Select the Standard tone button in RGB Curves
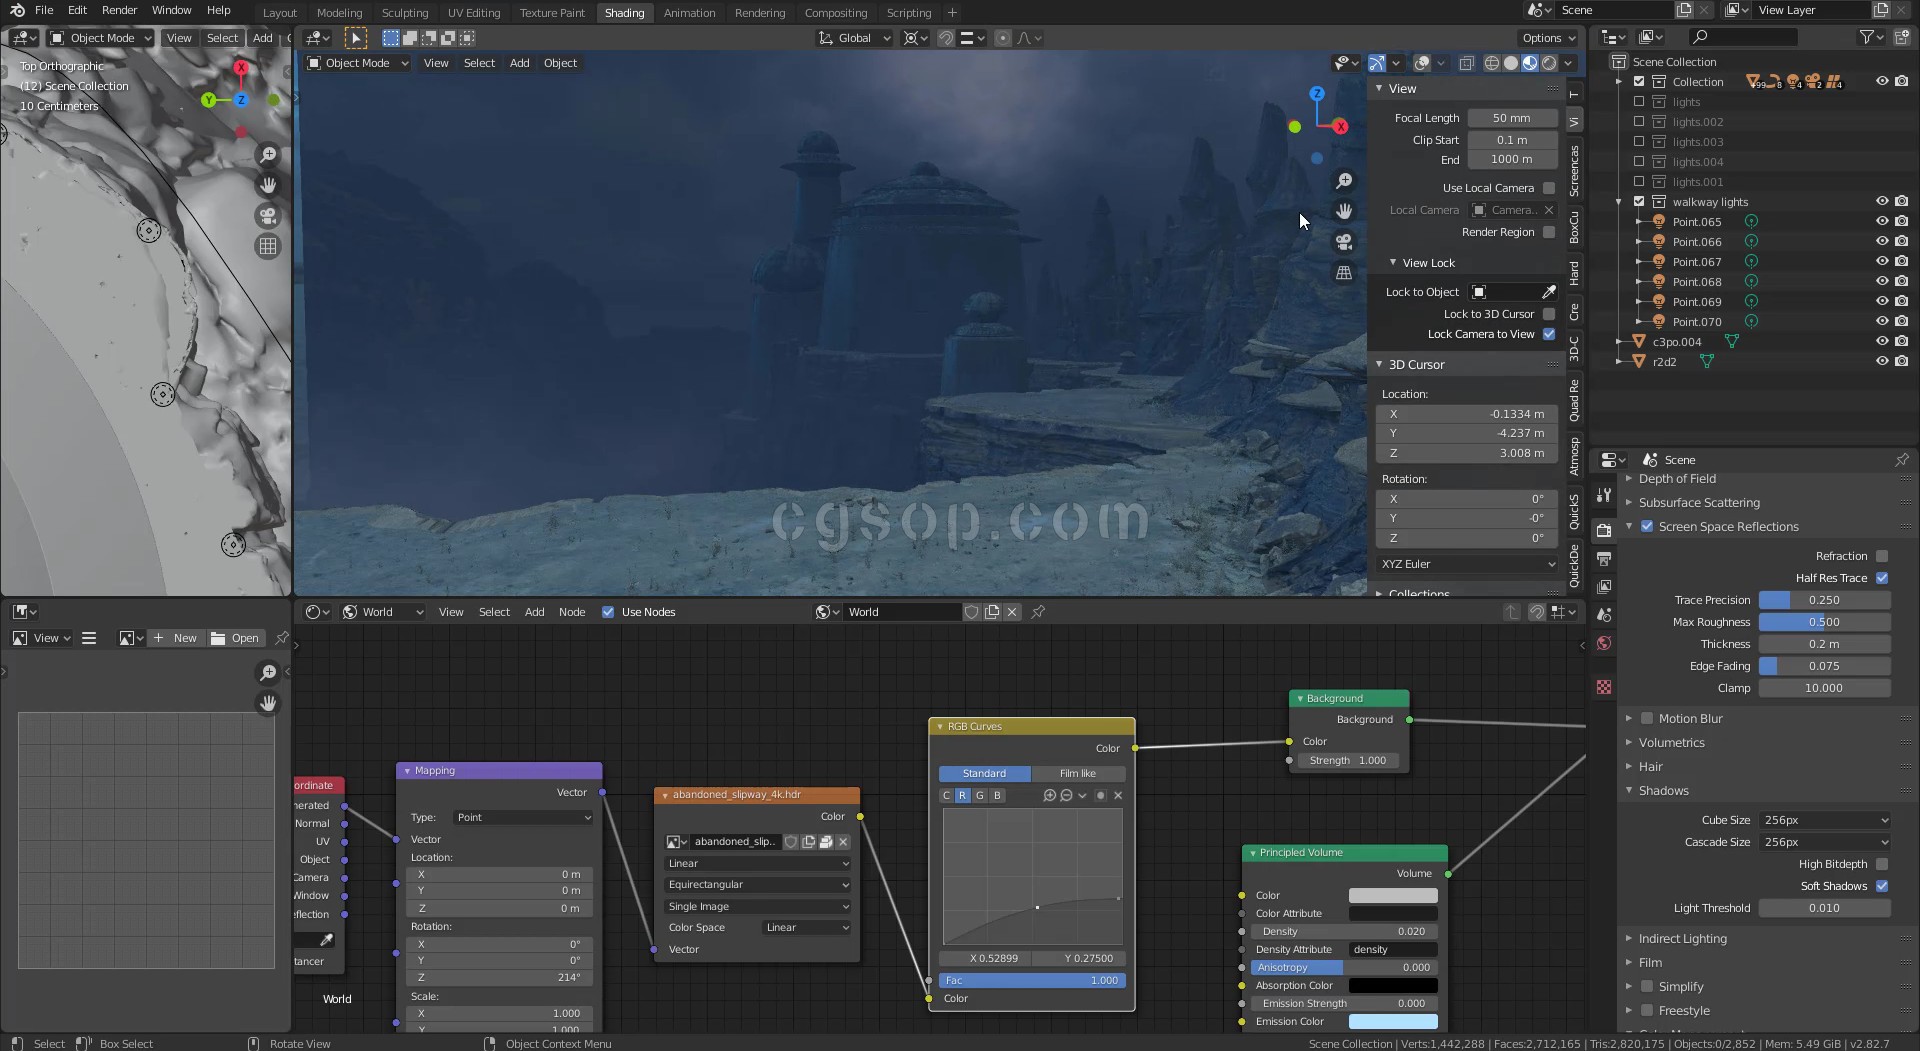The width and height of the screenshot is (1920, 1051). click(984, 774)
